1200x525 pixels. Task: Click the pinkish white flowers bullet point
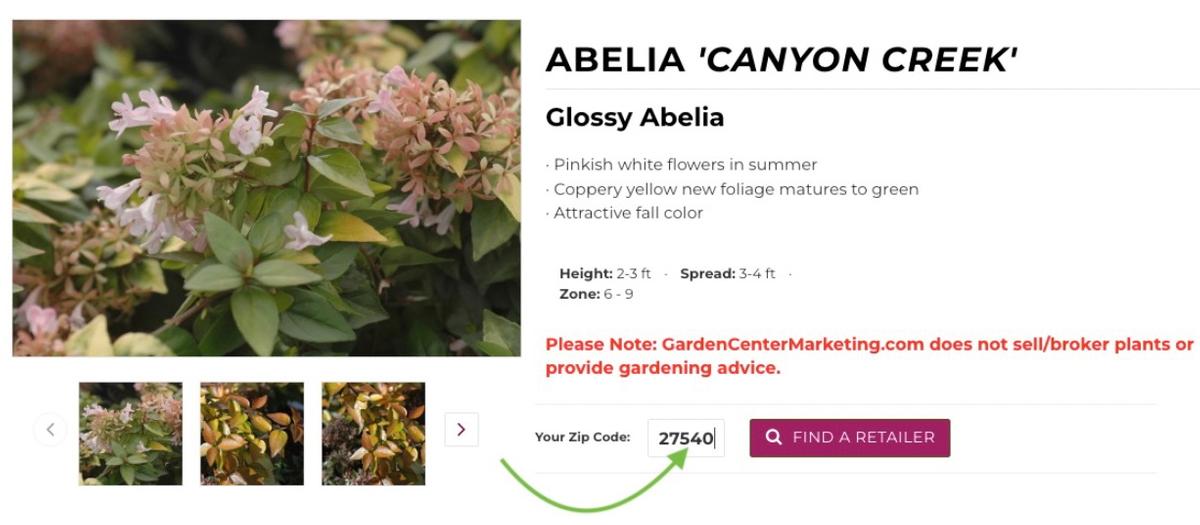[683, 165]
